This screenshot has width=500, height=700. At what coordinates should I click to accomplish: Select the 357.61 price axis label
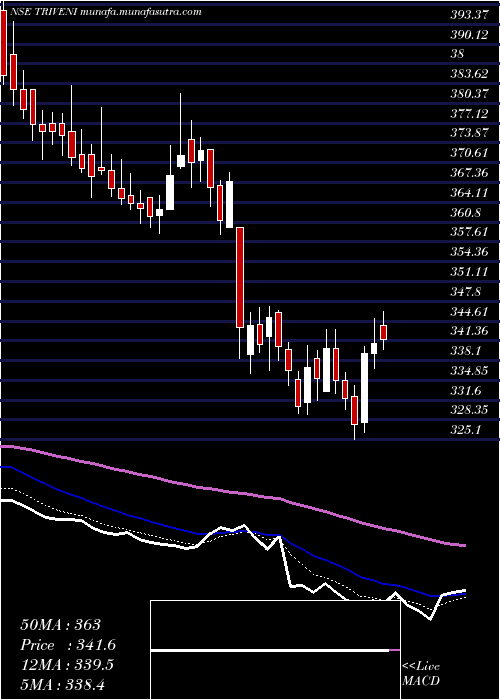point(471,232)
